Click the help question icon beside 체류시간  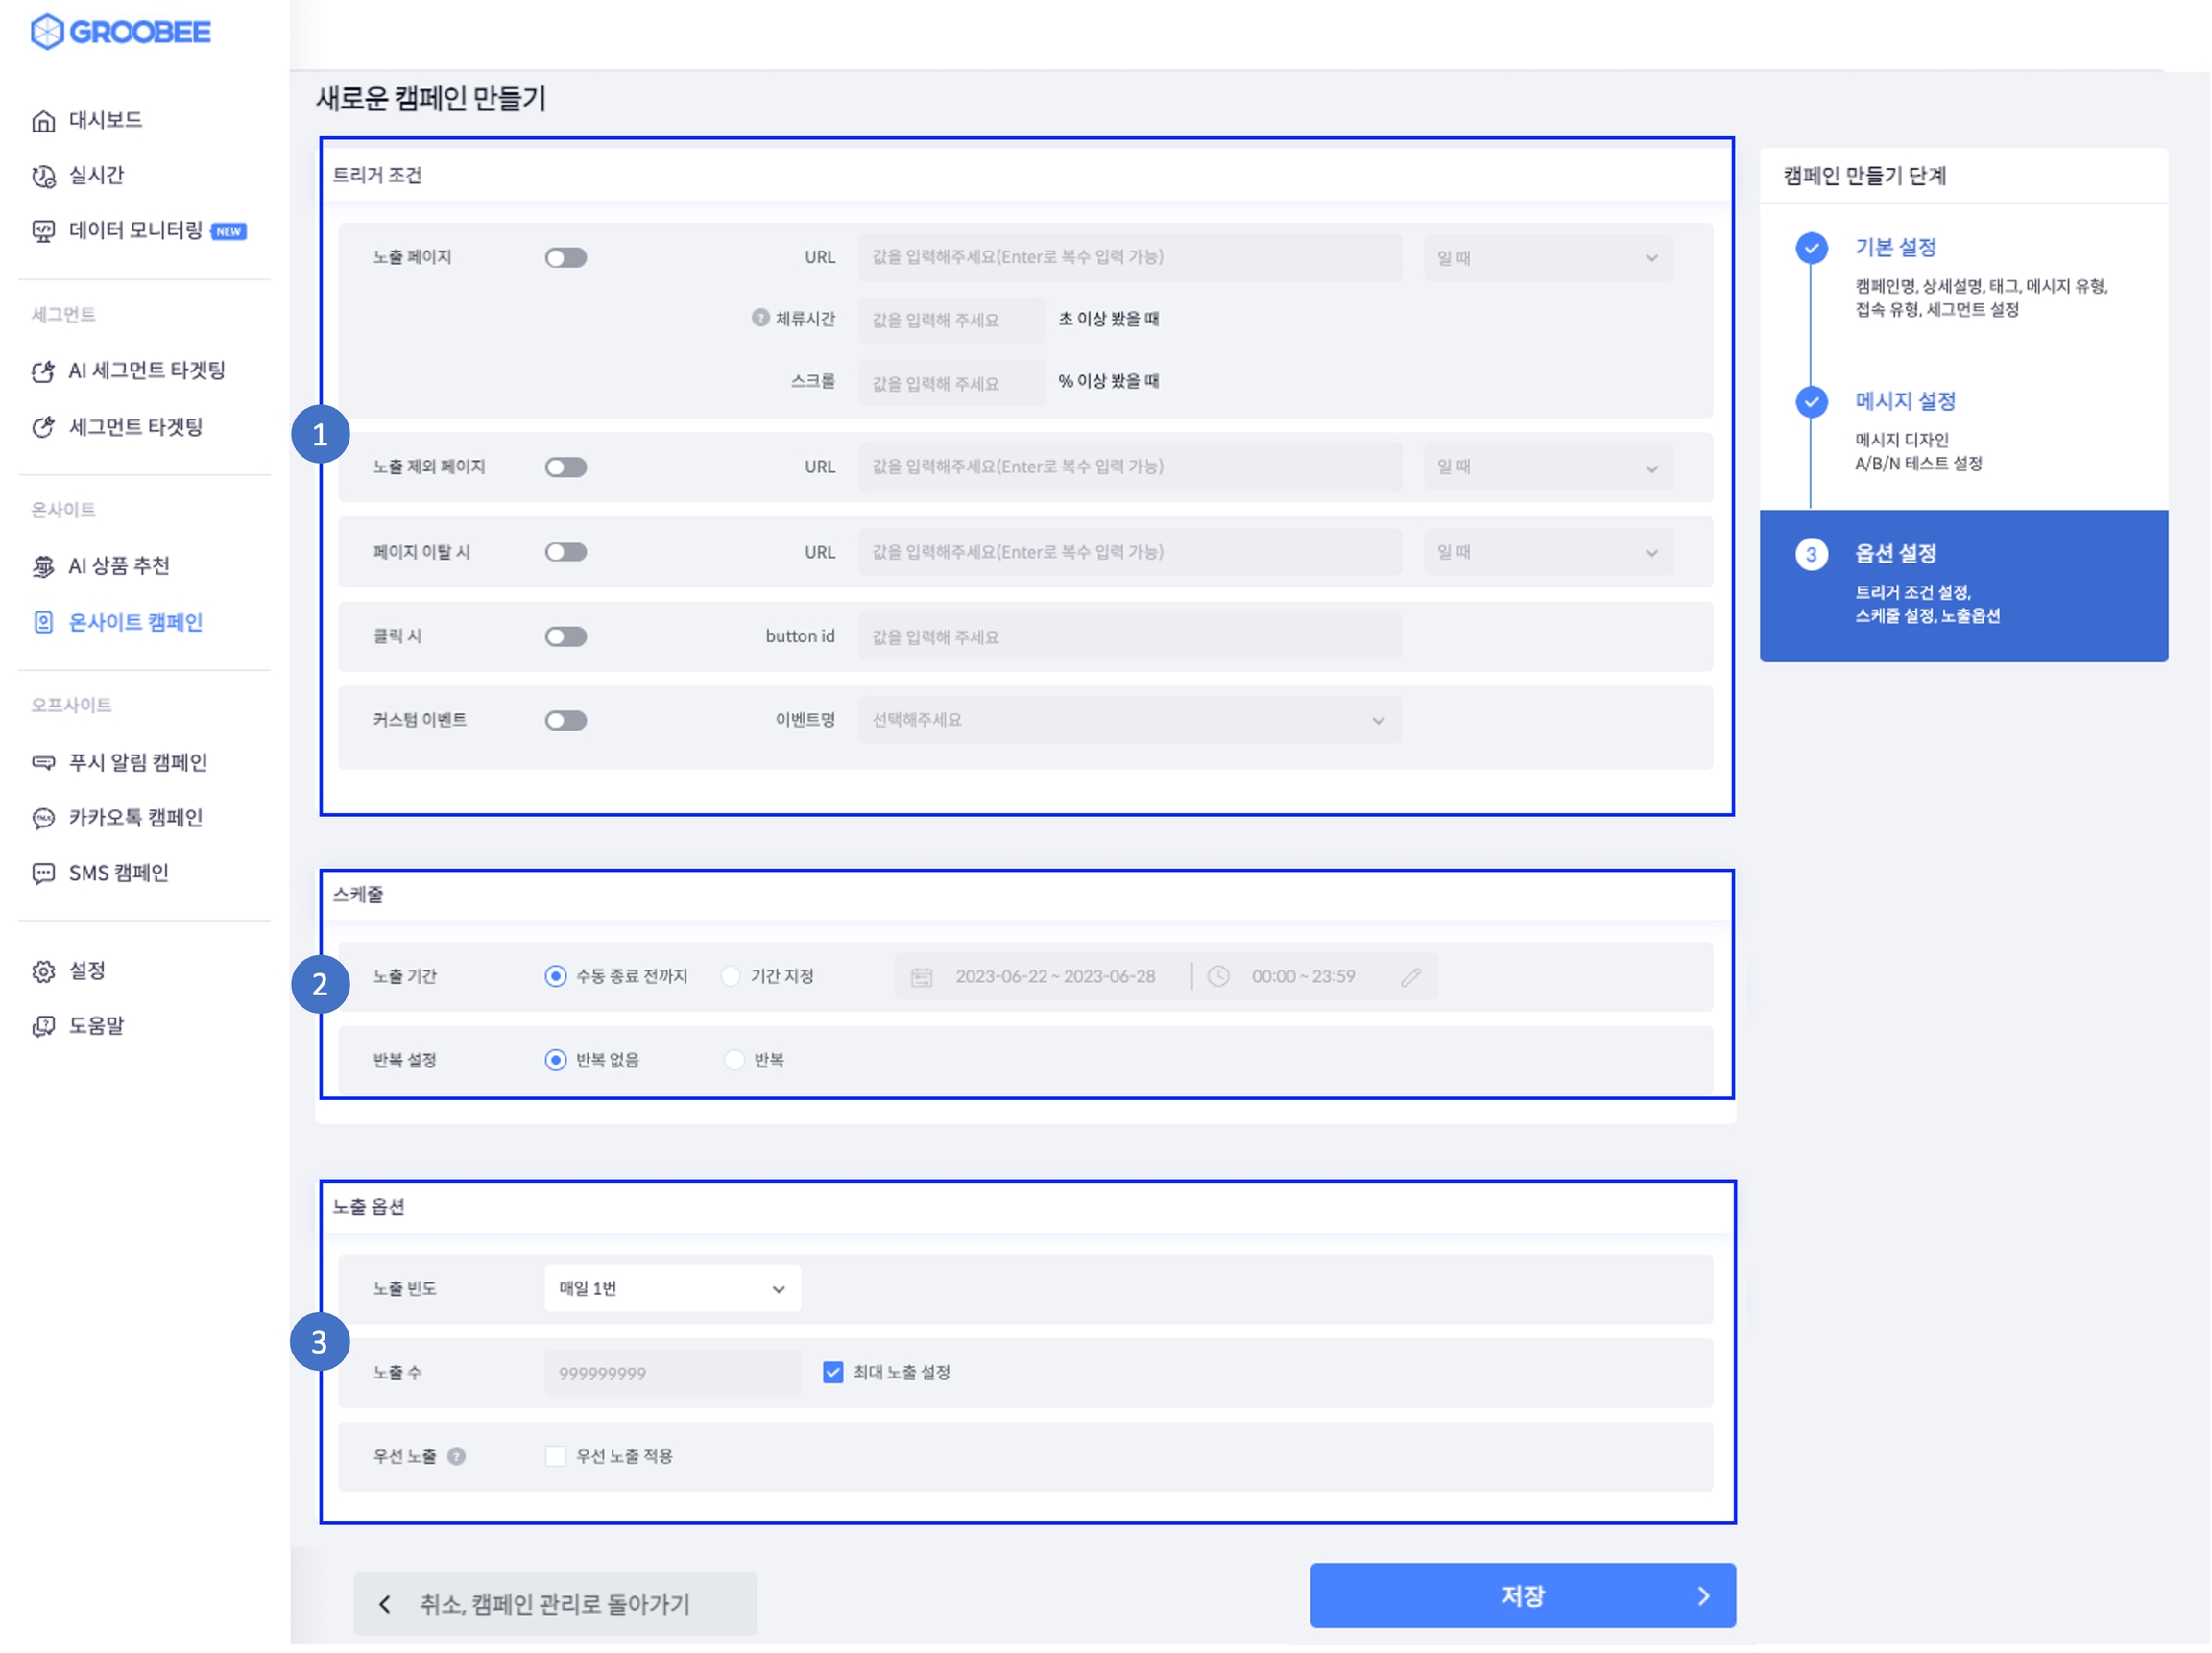tap(760, 318)
